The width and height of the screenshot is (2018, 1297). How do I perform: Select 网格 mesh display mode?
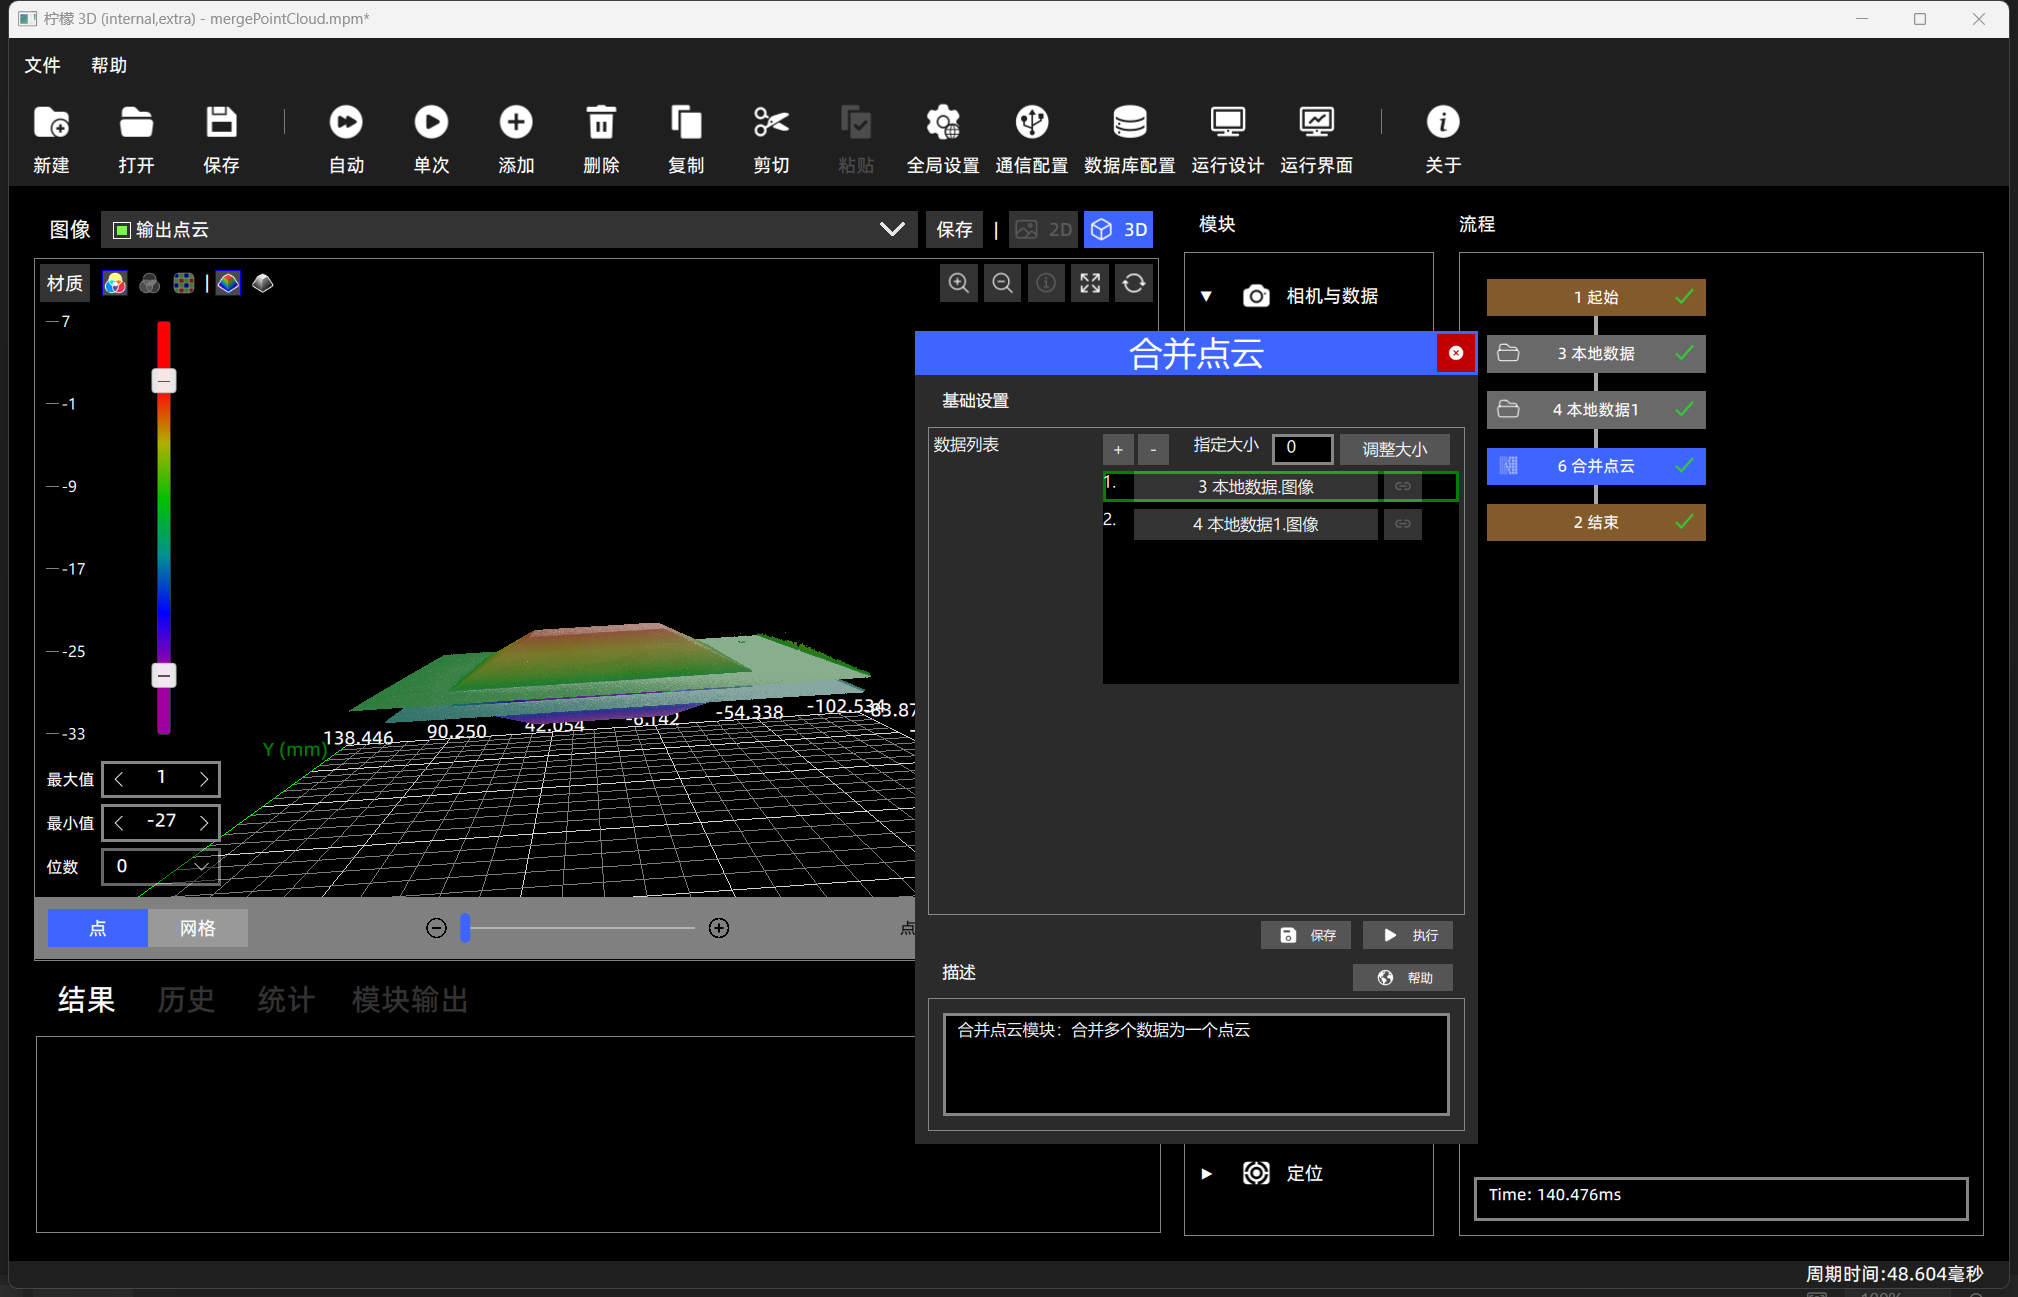click(198, 928)
